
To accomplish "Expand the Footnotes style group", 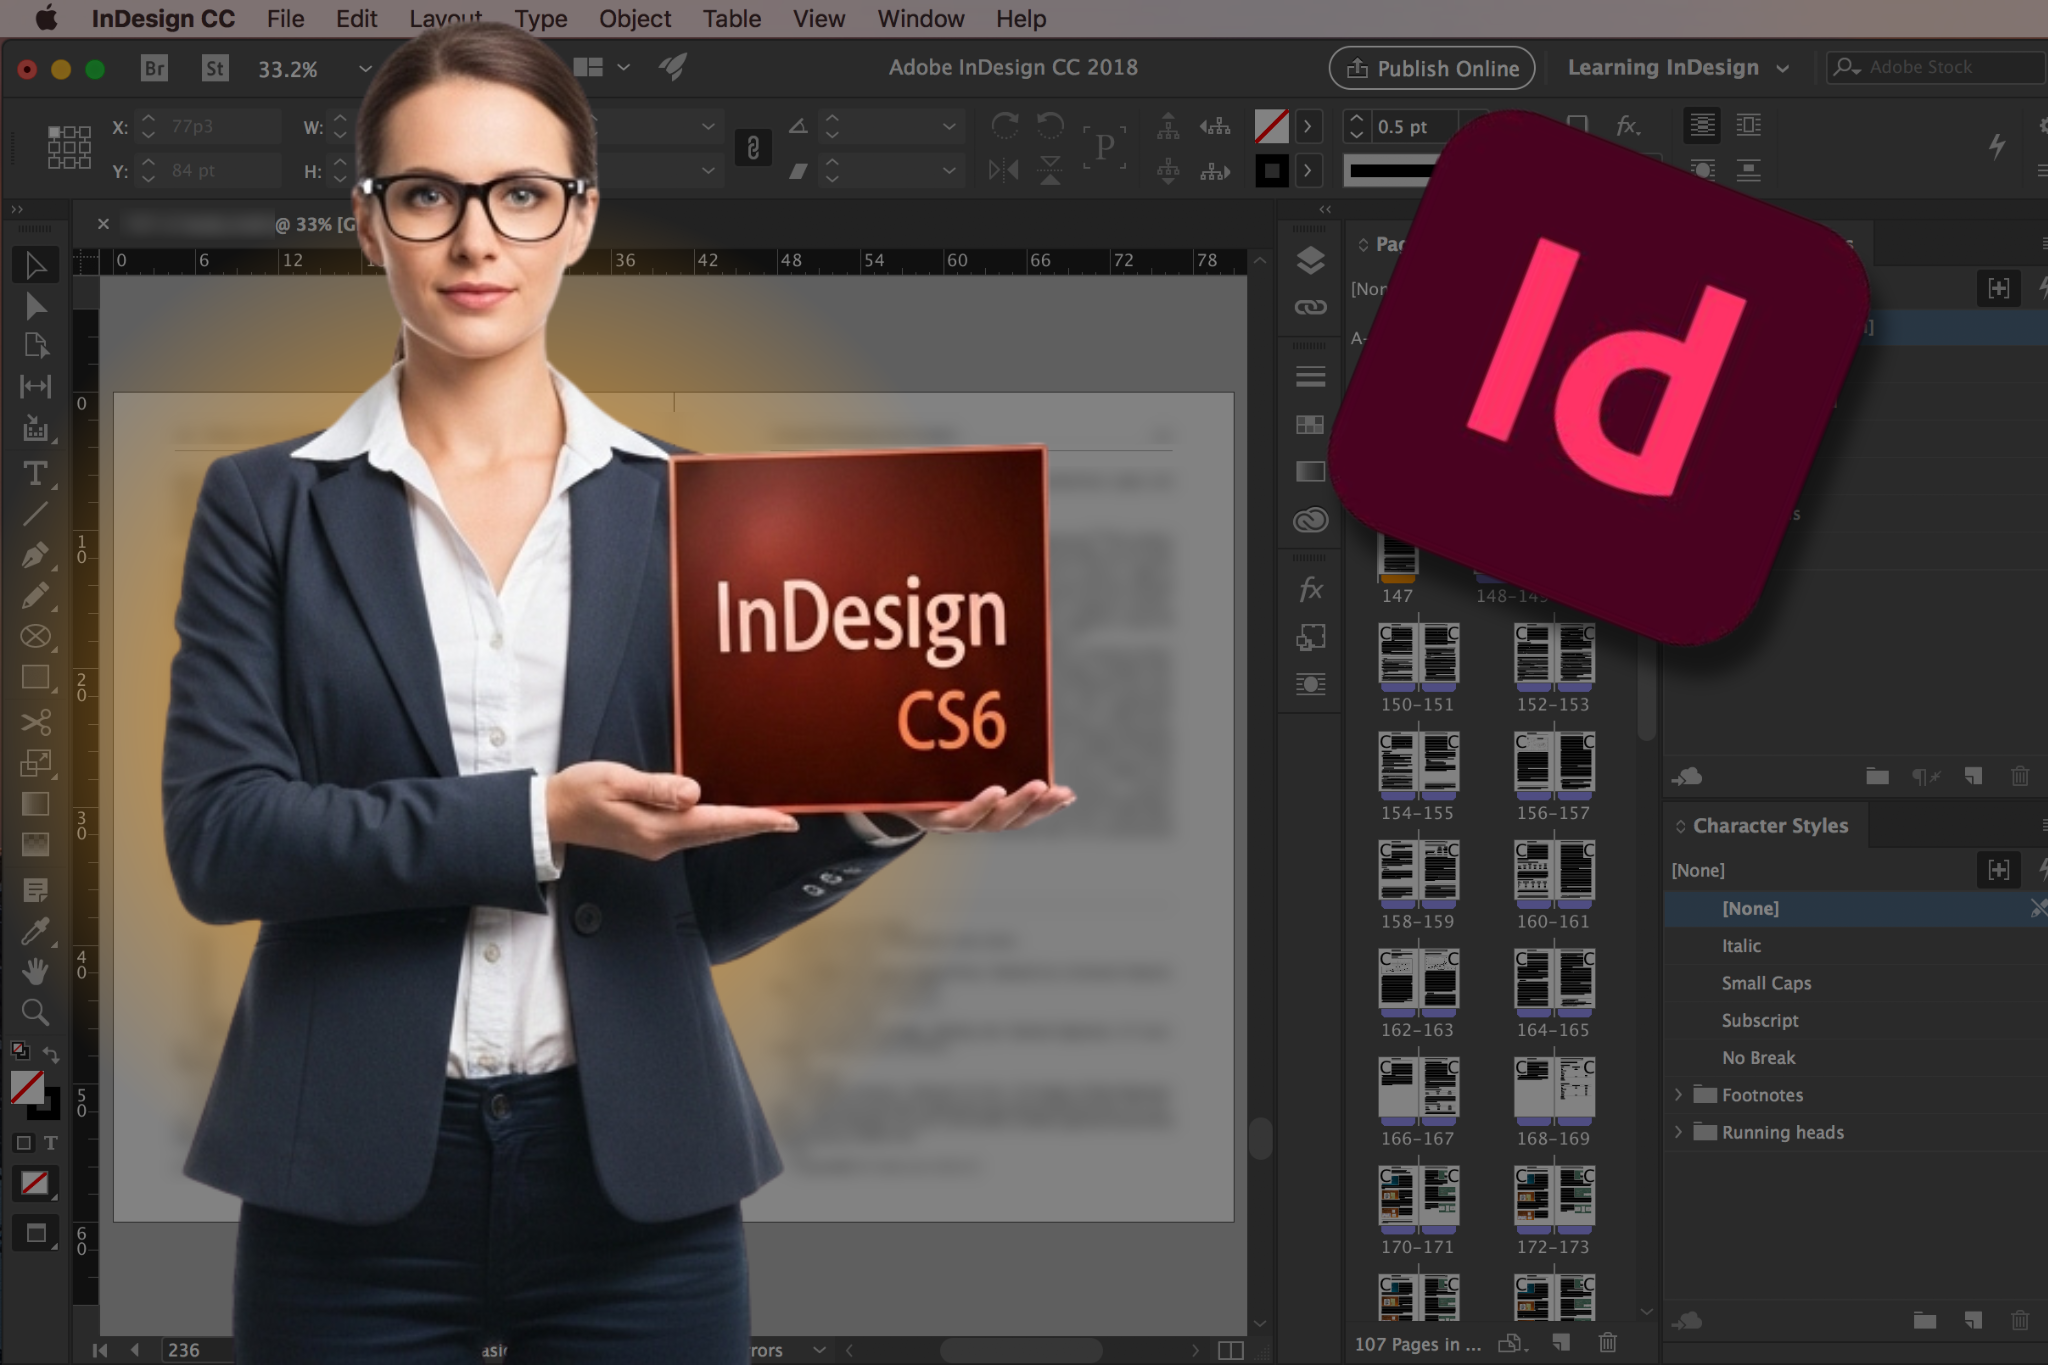I will click(1679, 1095).
